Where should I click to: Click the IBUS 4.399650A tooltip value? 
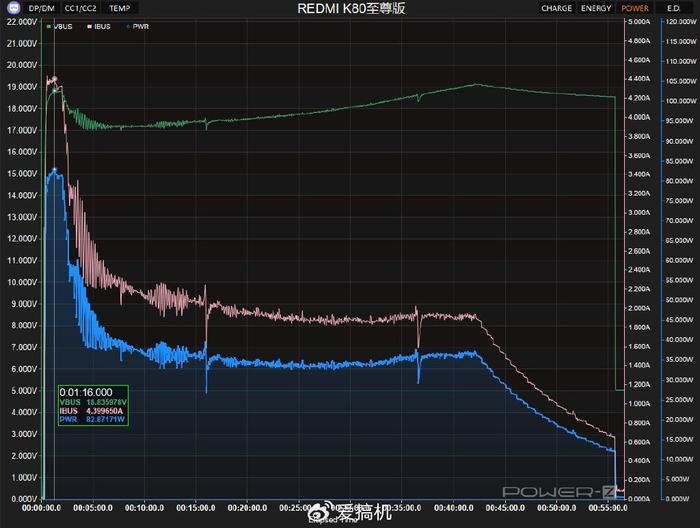click(92, 411)
